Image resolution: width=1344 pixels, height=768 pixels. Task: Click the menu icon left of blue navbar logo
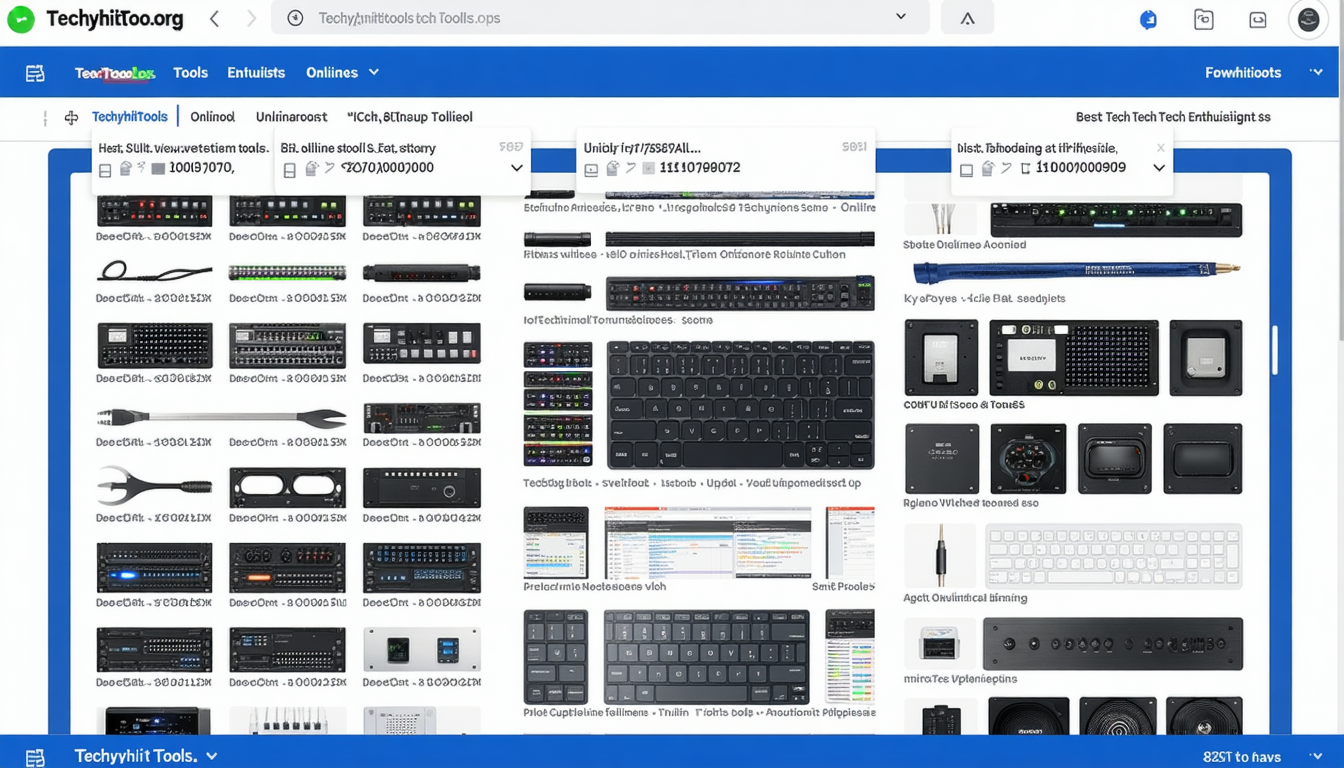tap(35, 73)
